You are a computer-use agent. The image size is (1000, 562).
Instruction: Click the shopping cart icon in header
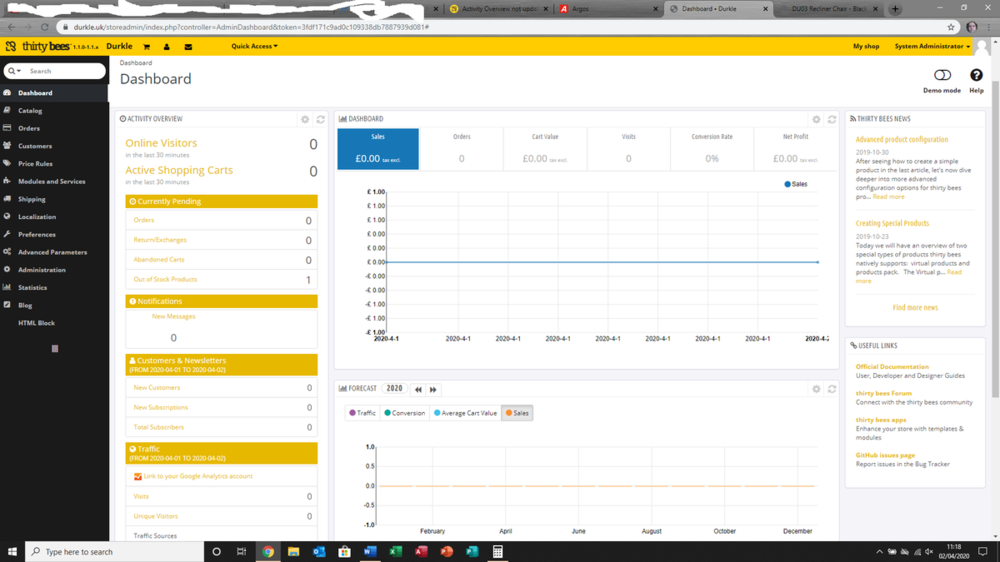[146, 47]
